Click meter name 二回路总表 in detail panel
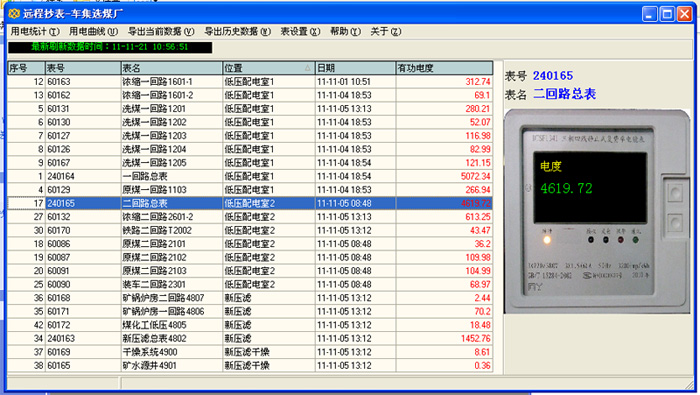The image size is (700, 395). click(565, 94)
